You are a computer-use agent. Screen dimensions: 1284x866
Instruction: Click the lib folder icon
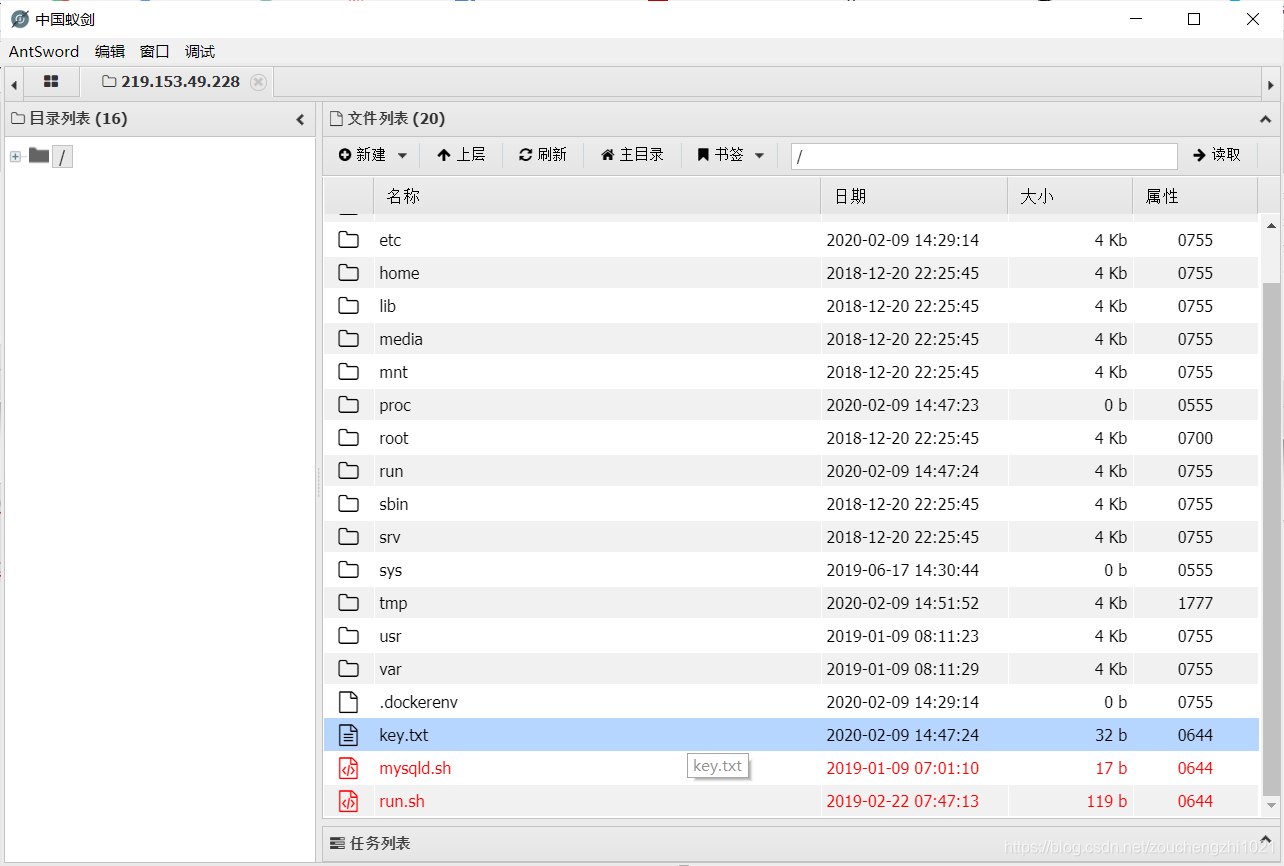[x=348, y=306]
